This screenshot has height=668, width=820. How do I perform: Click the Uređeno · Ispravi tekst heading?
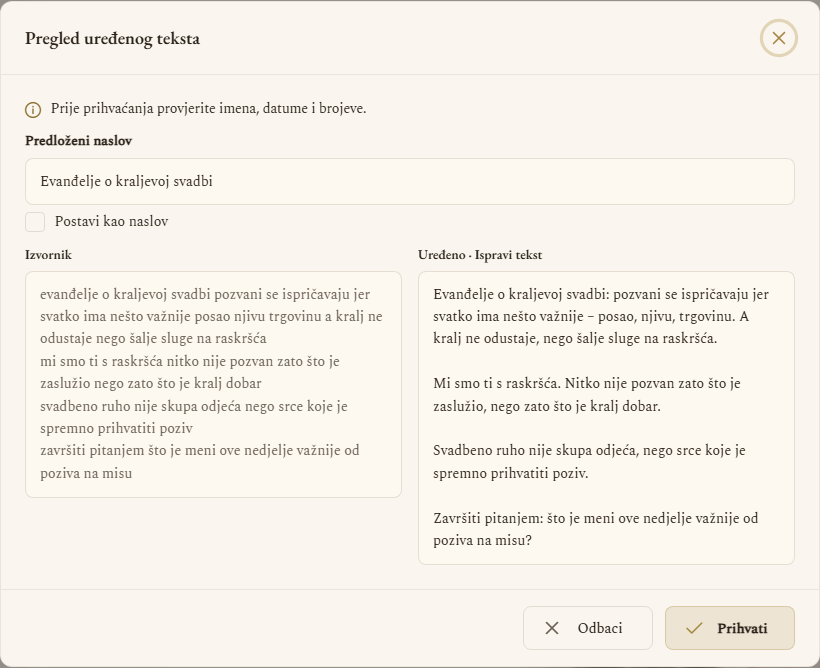click(480, 255)
